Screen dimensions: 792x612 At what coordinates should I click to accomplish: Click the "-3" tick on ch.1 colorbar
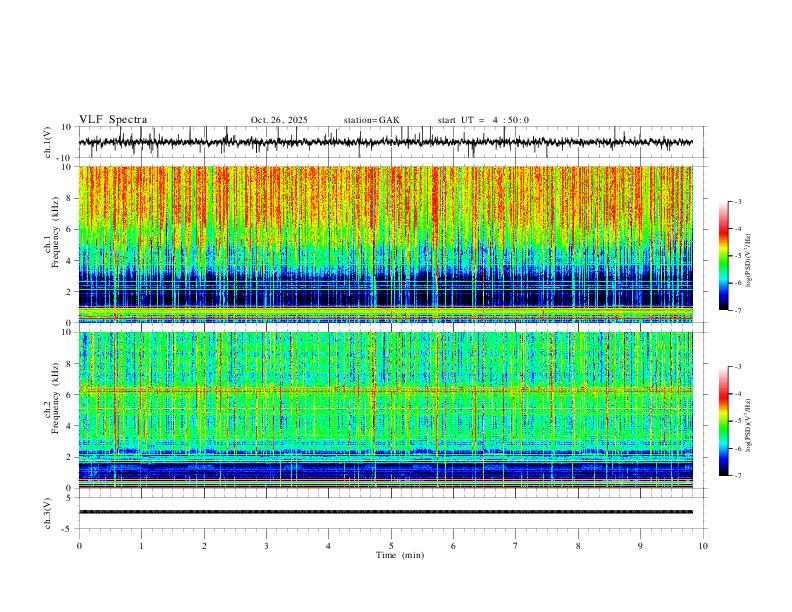pos(737,201)
